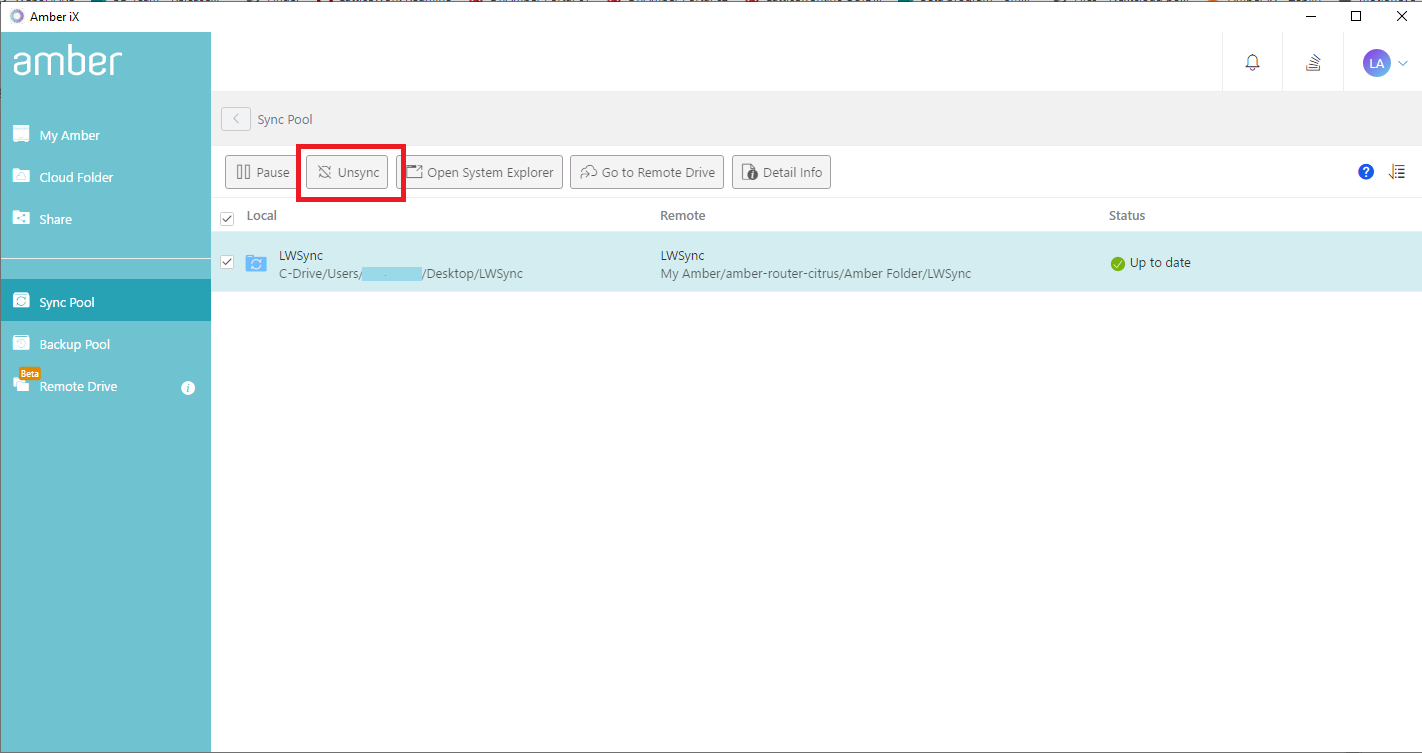Open Detail Info
This screenshot has height=753, width=1422.
(782, 172)
